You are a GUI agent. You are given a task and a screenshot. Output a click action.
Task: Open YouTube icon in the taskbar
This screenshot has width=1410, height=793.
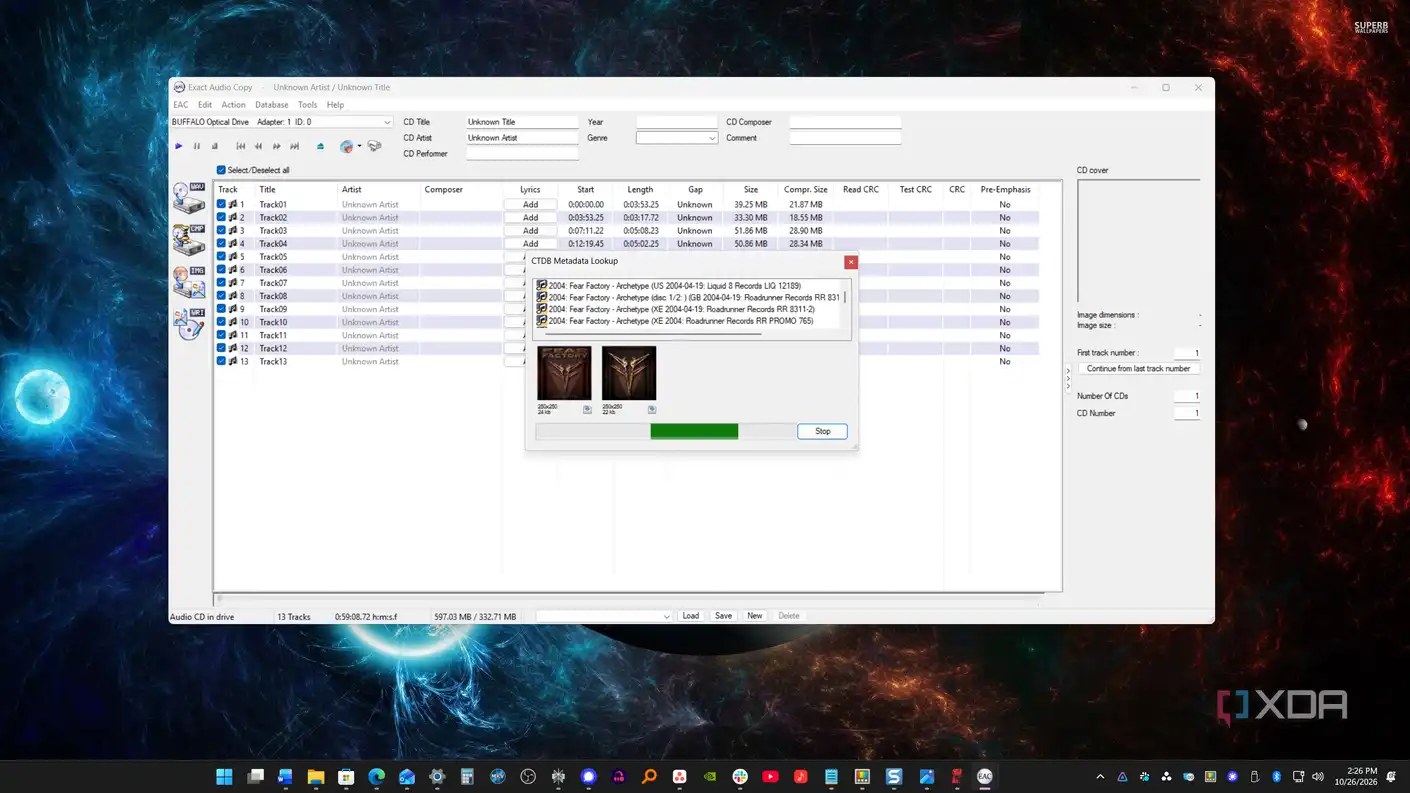pyautogui.click(x=770, y=776)
